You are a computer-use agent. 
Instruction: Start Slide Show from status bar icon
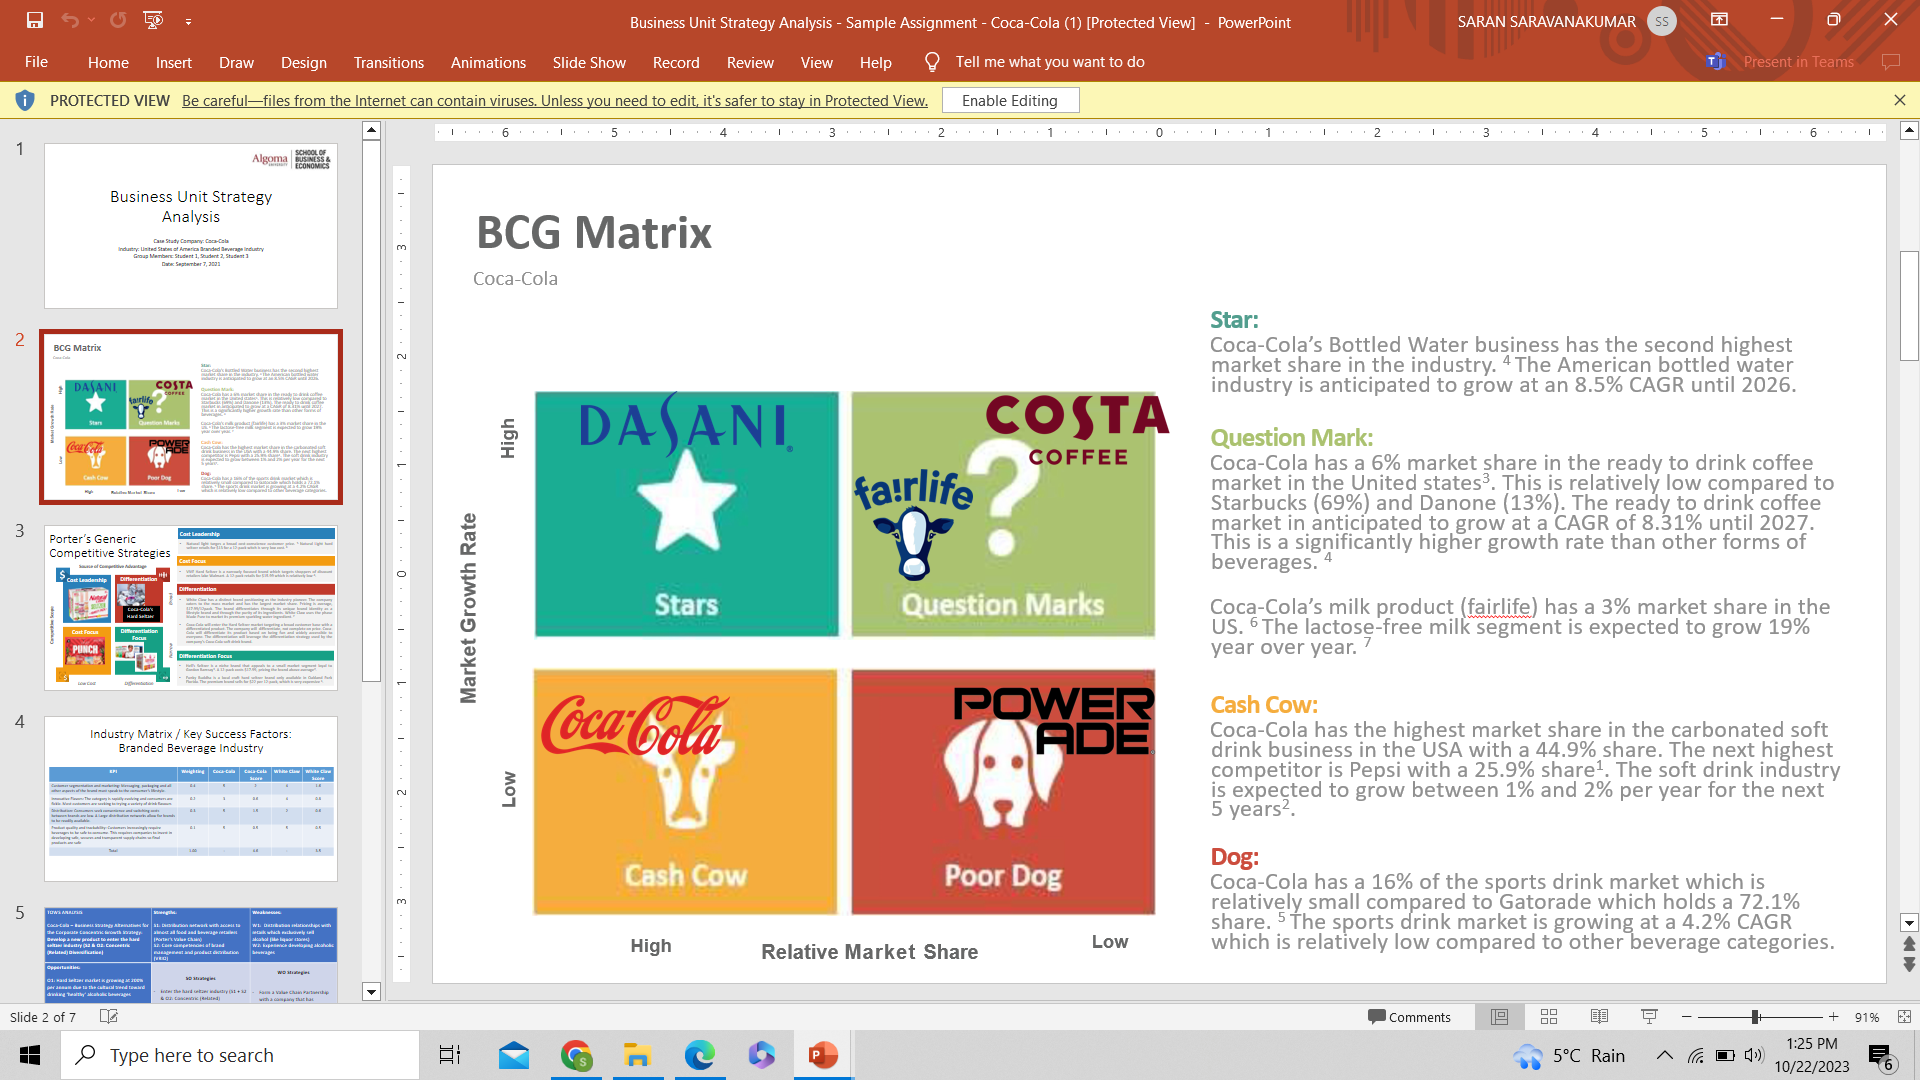1649,1017
